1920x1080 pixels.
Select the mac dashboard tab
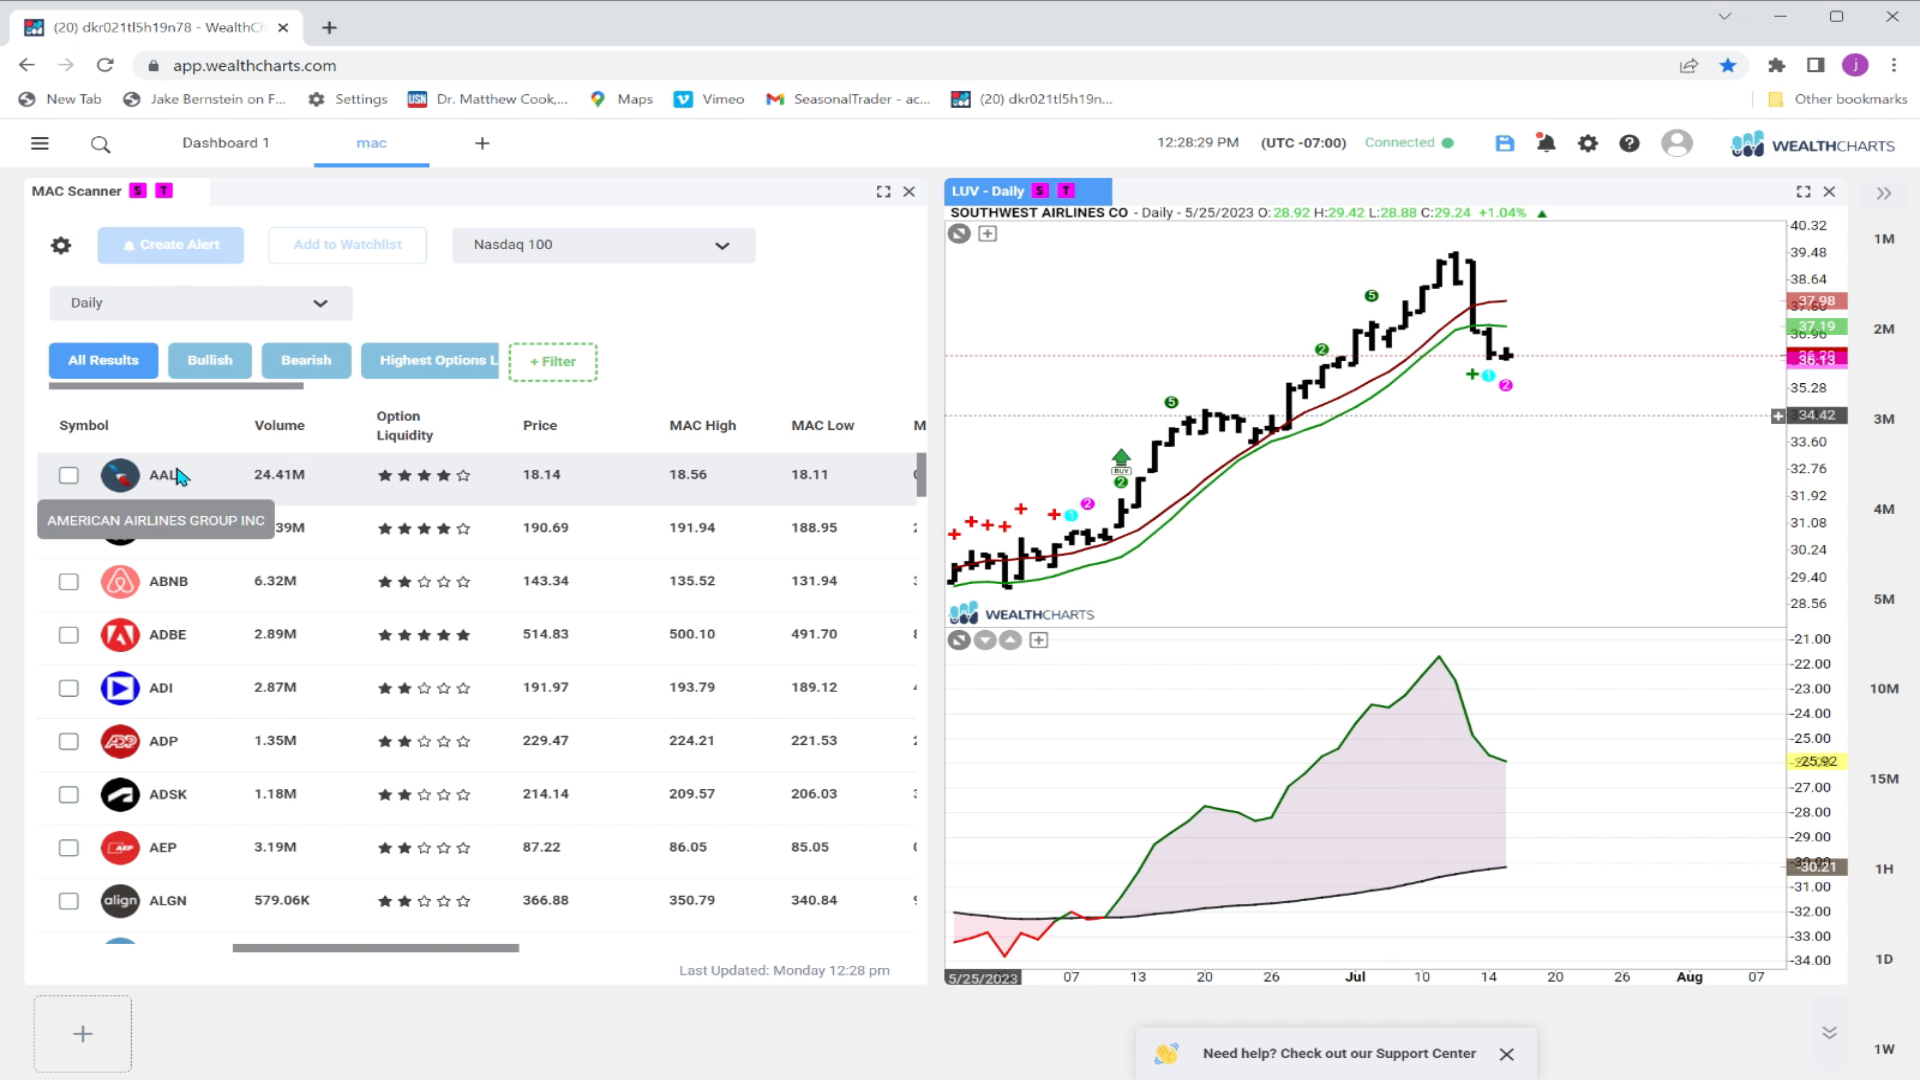coord(371,143)
